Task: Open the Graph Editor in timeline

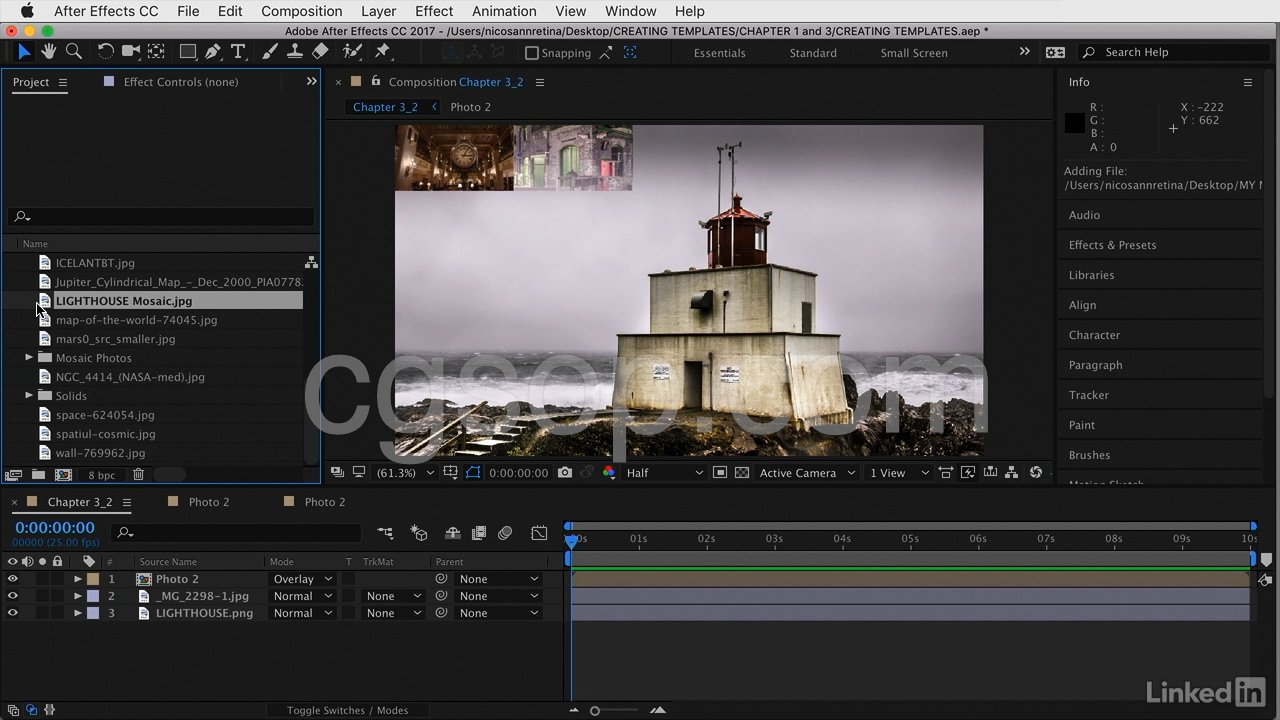Action: [539, 533]
